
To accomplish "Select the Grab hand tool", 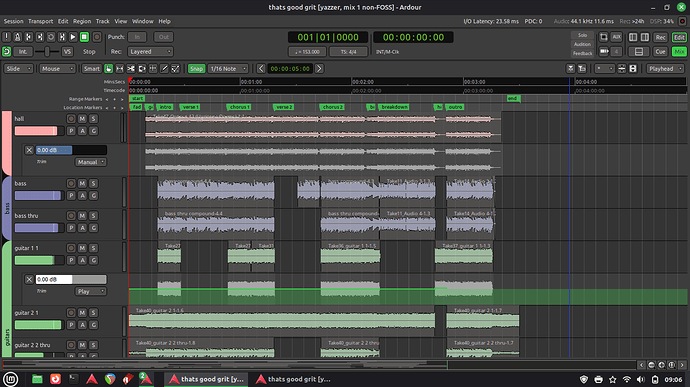I will pos(109,69).
